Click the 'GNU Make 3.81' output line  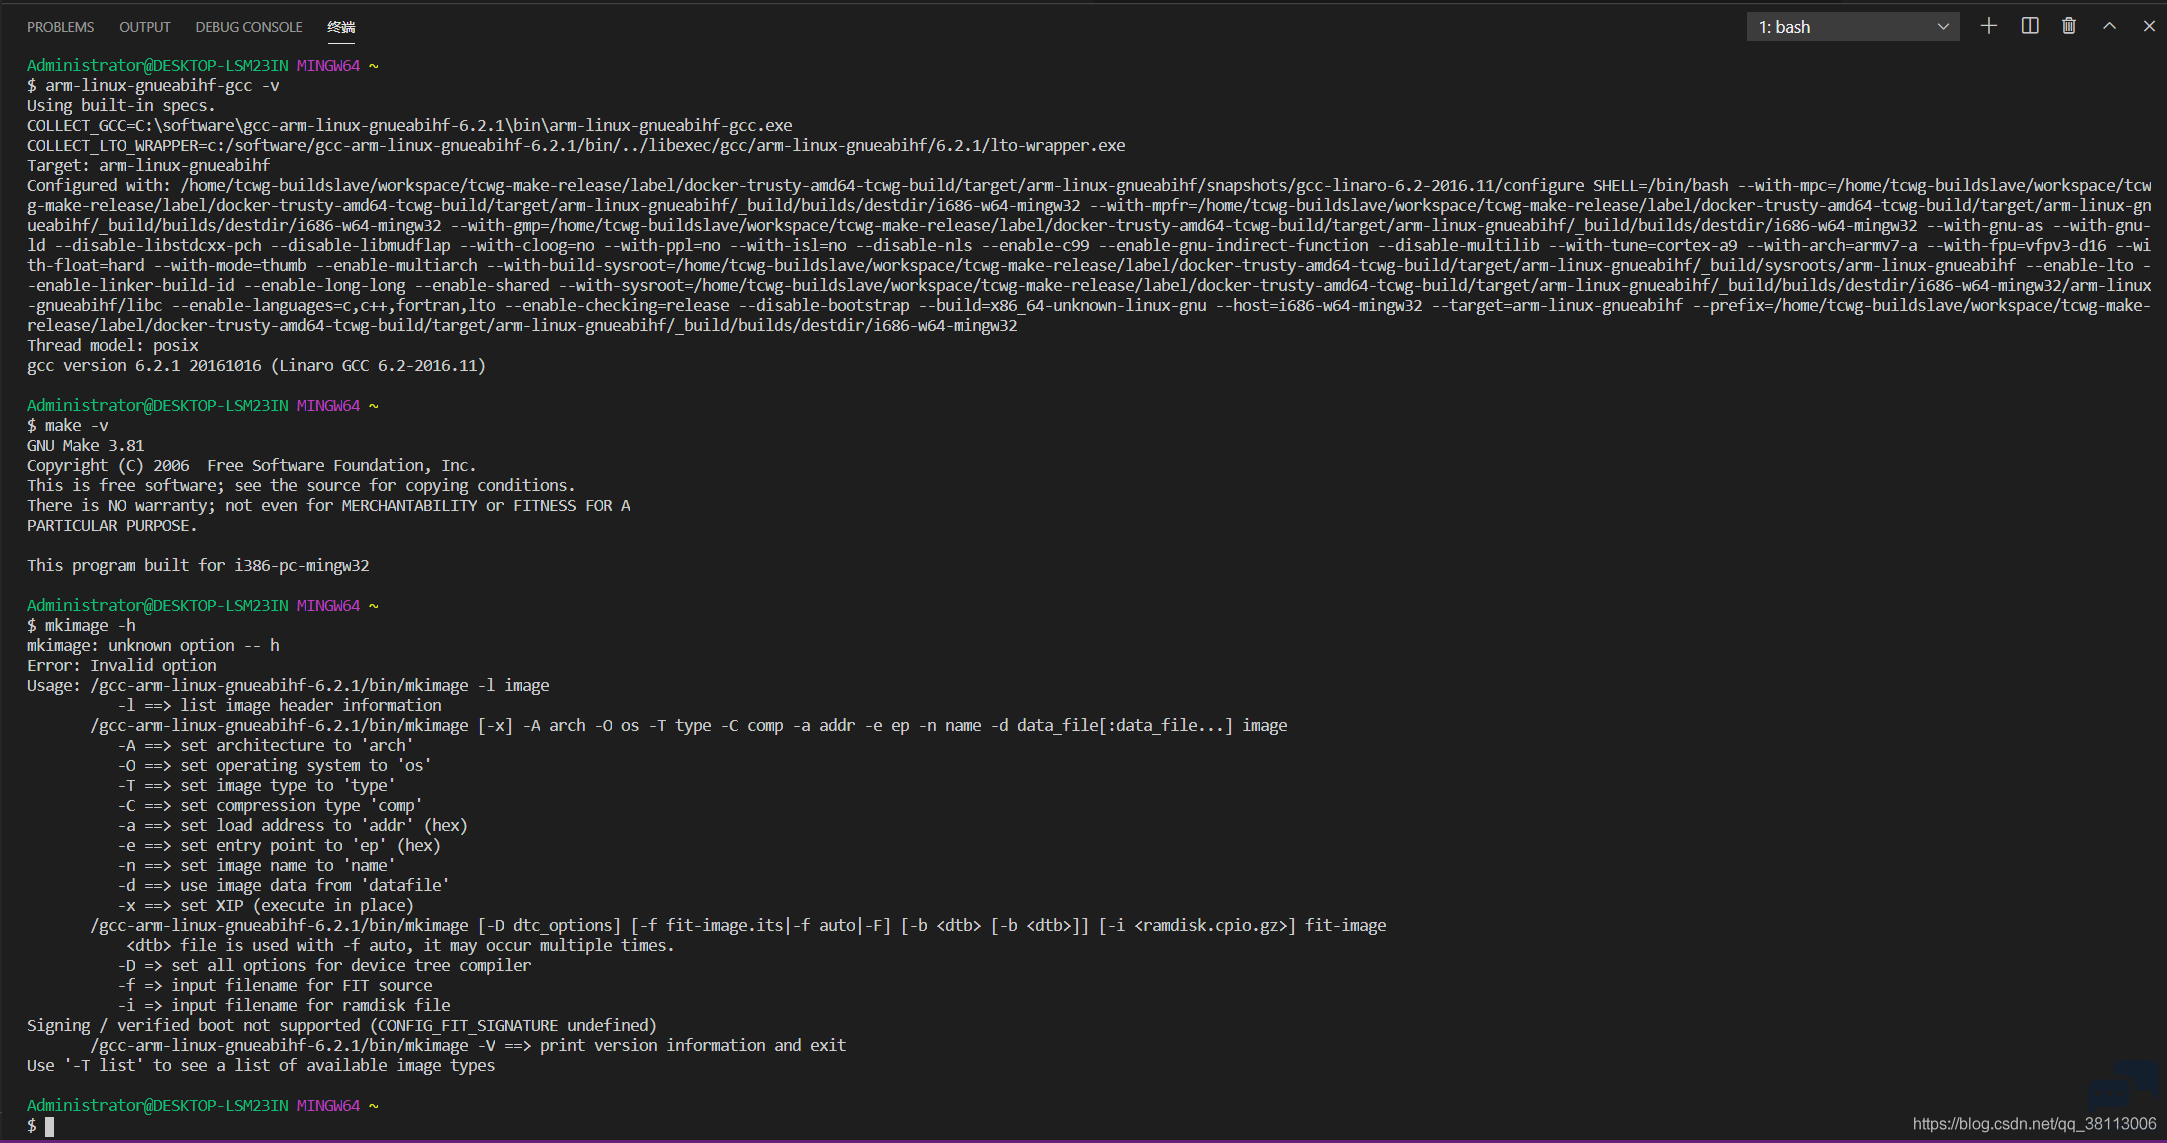(85, 446)
